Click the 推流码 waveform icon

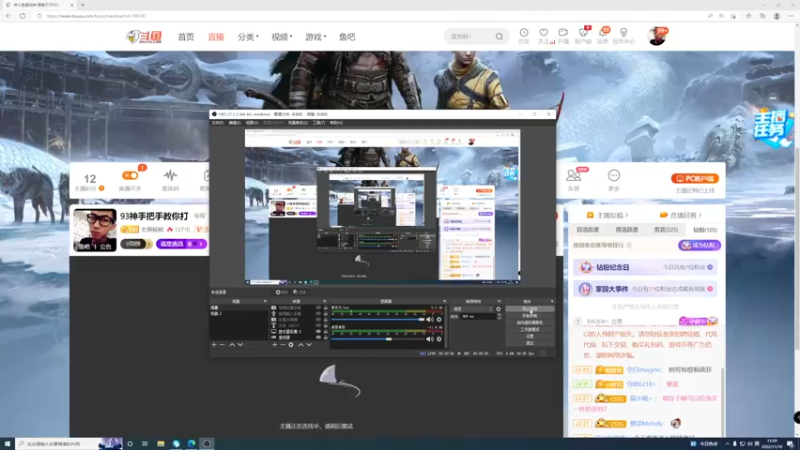[170, 176]
